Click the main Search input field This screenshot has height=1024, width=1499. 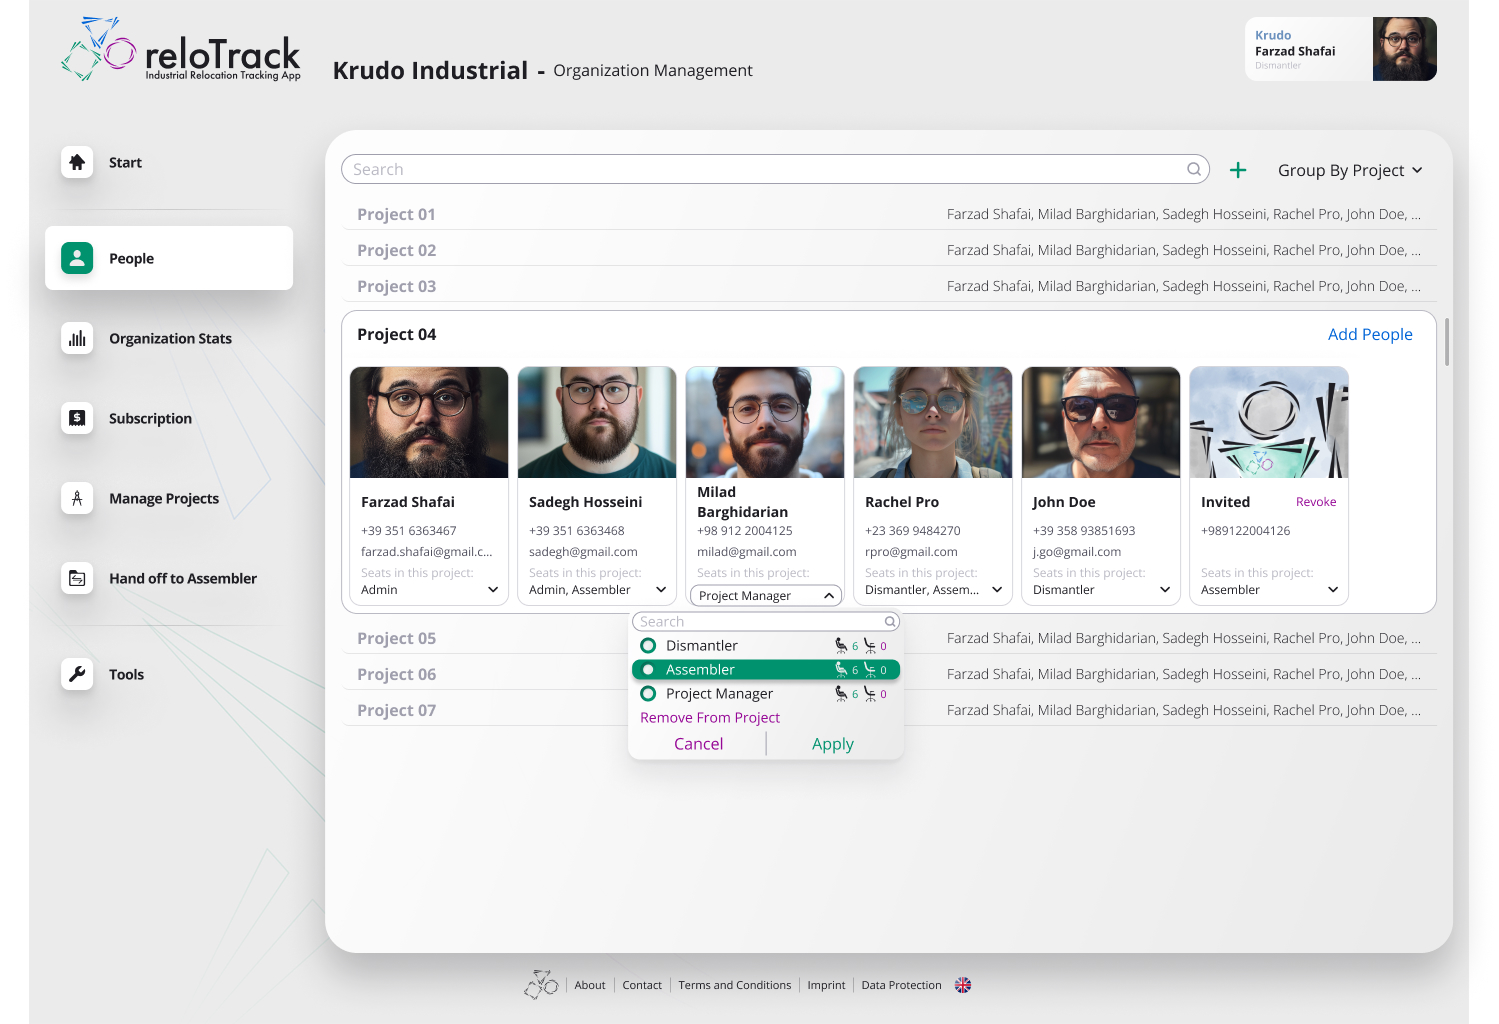765,170
